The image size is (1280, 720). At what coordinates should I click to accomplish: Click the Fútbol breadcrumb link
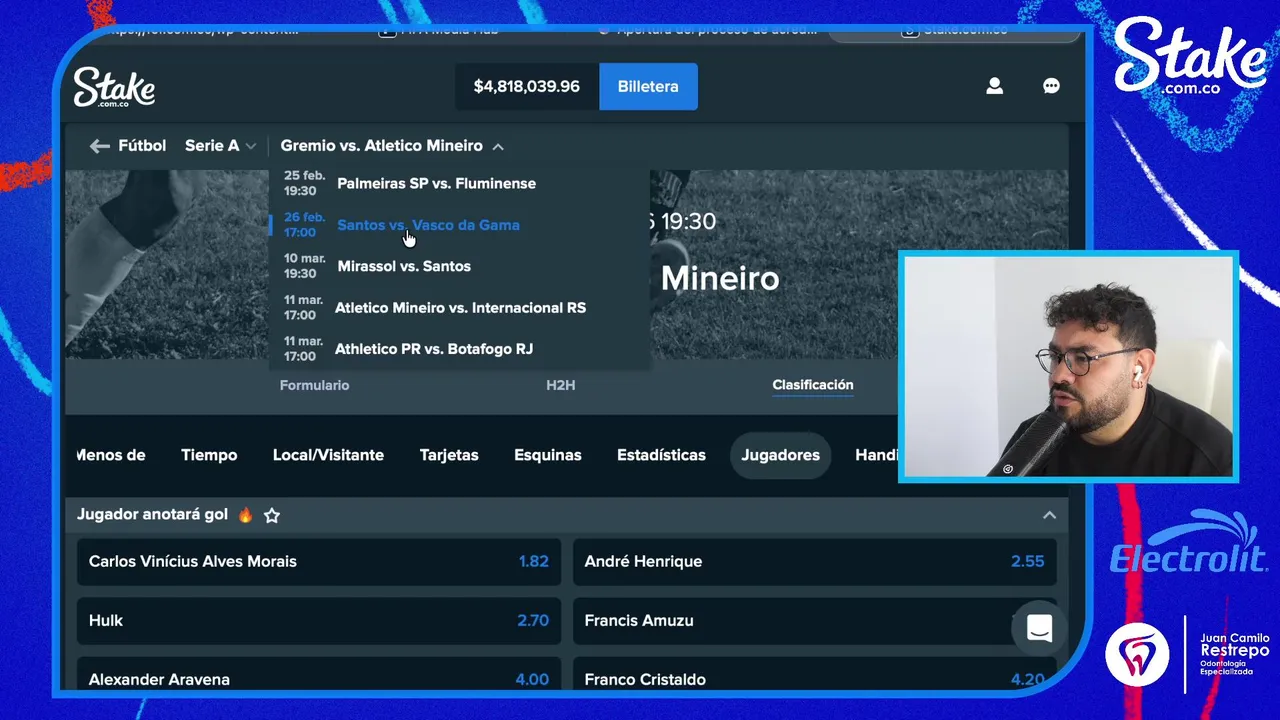pos(142,146)
